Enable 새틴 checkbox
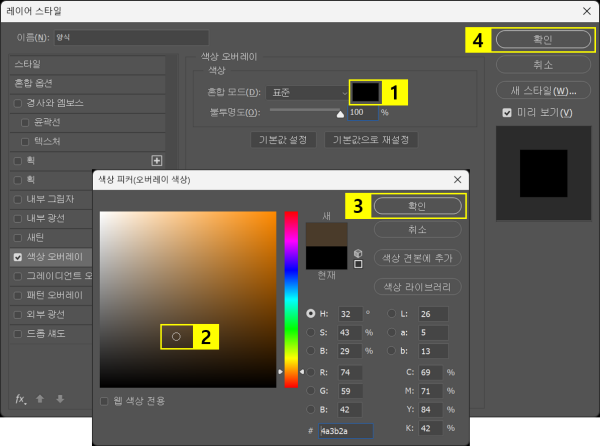Image resolution: width=600 pixels, height=446 pixels. click(x=18, y=238)
